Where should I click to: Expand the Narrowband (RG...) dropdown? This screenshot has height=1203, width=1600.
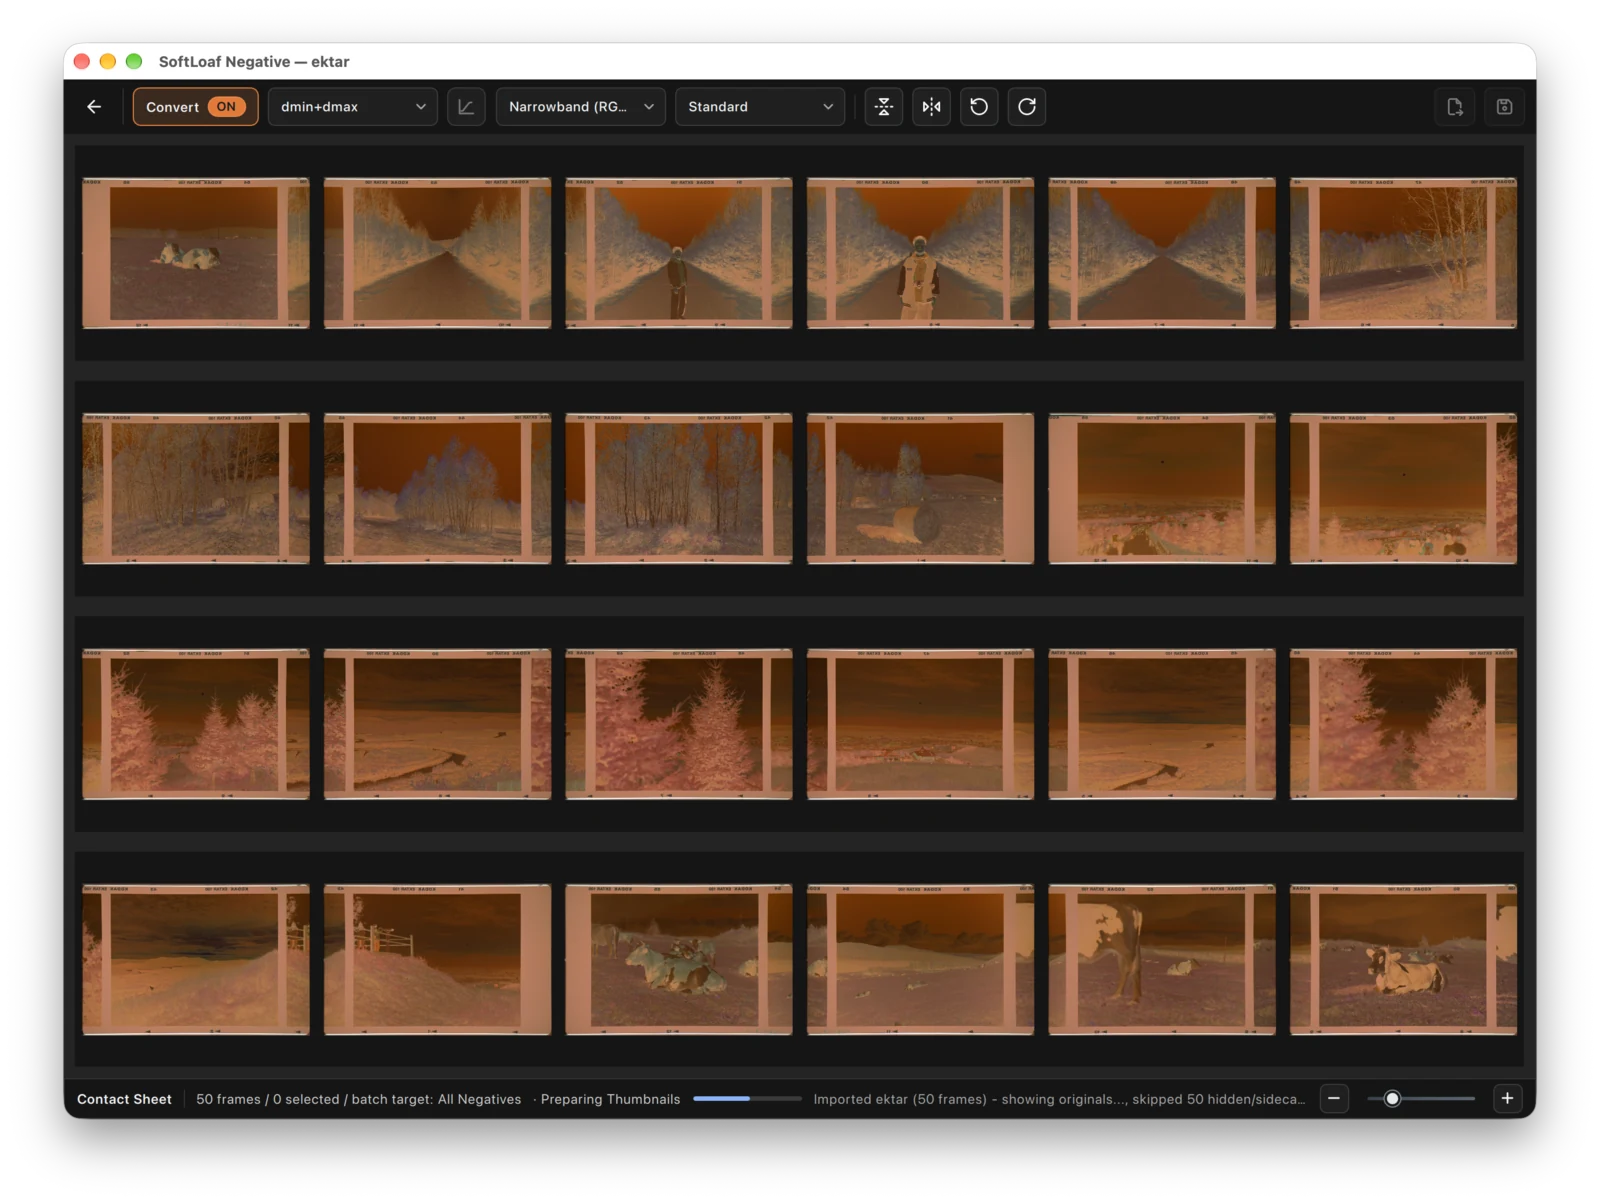pyautogui.click(x=581, y=107)
